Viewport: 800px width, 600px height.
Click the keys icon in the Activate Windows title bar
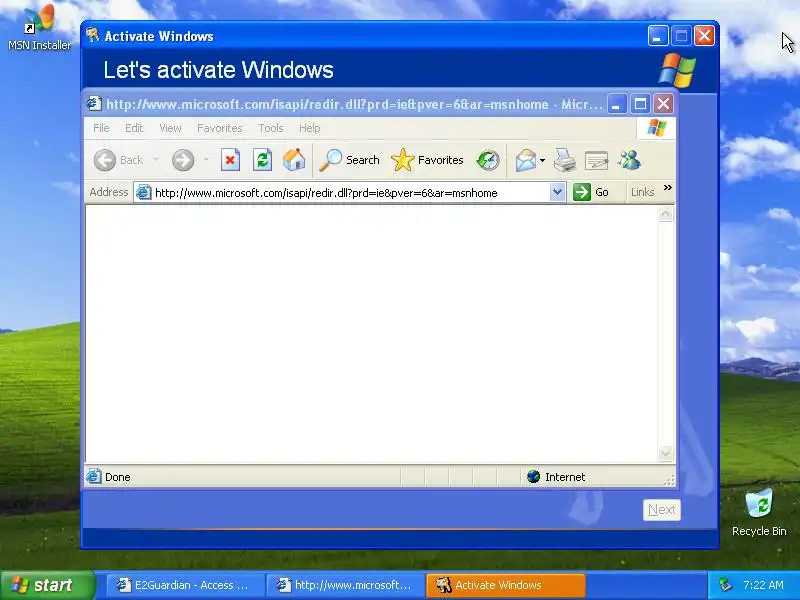coord(92,35)
